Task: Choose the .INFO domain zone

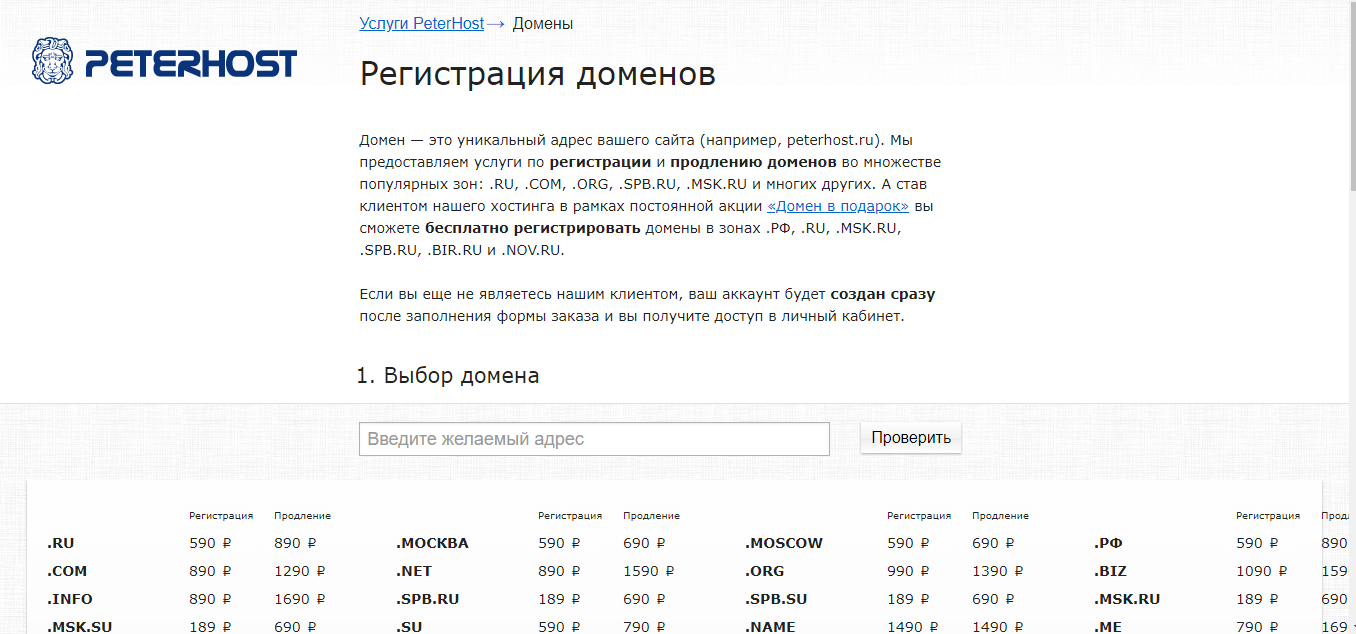Action: (70, 599)
